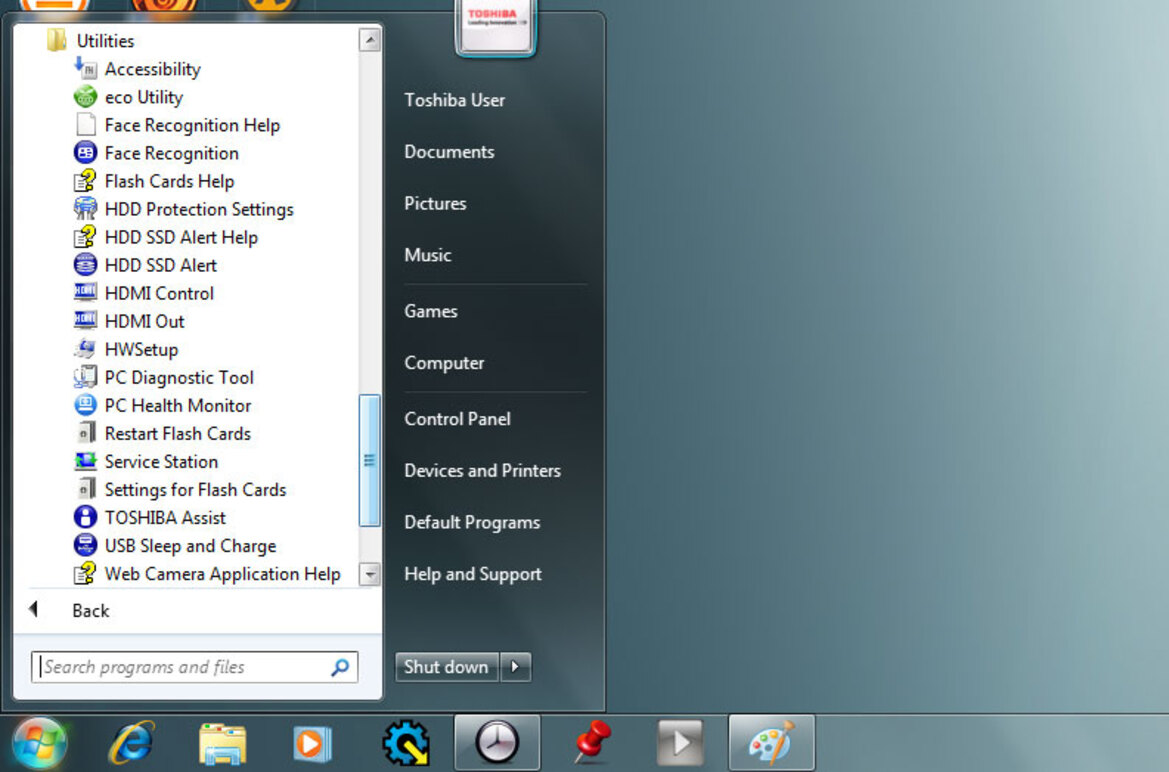The image size is (1169, 772).
Task: Open Help and Support
Action: pos(473,574)
